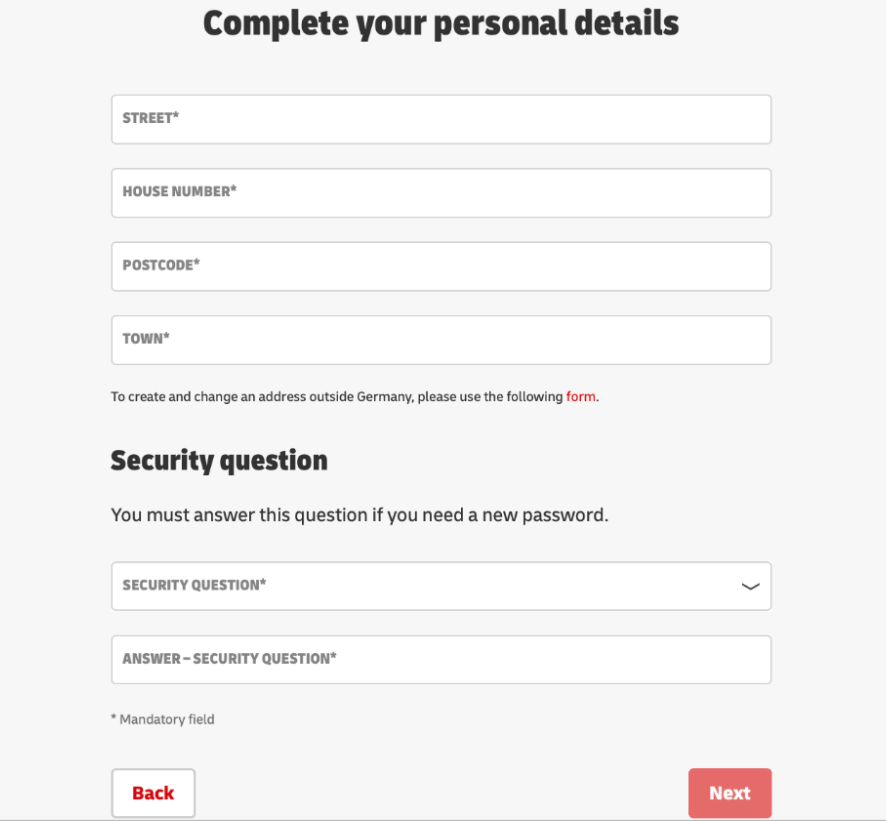886x821 pixels.
Task: Open the Security Question dropdown
Action: click(441, 586)
